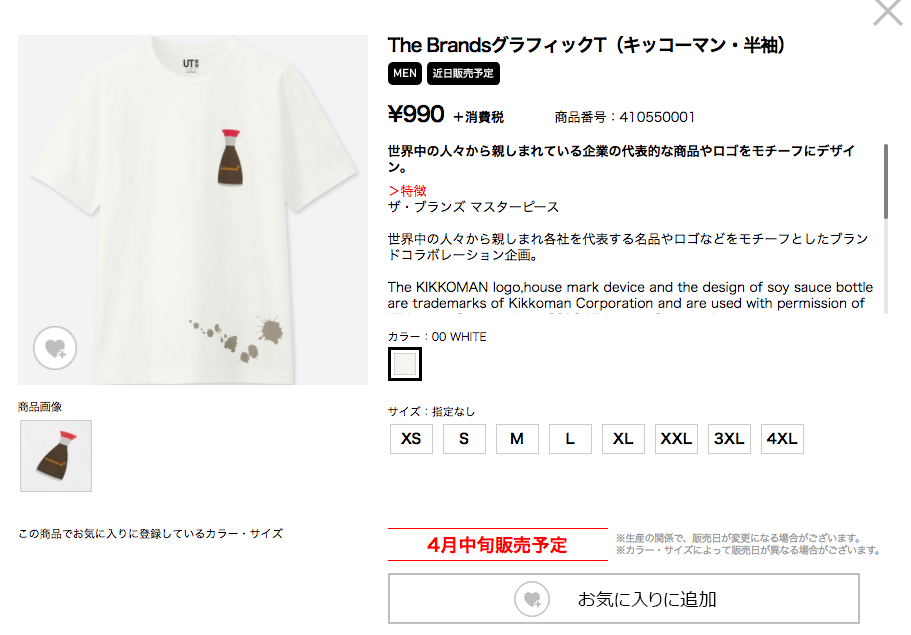Click the MEN category tag

point(405,74)
